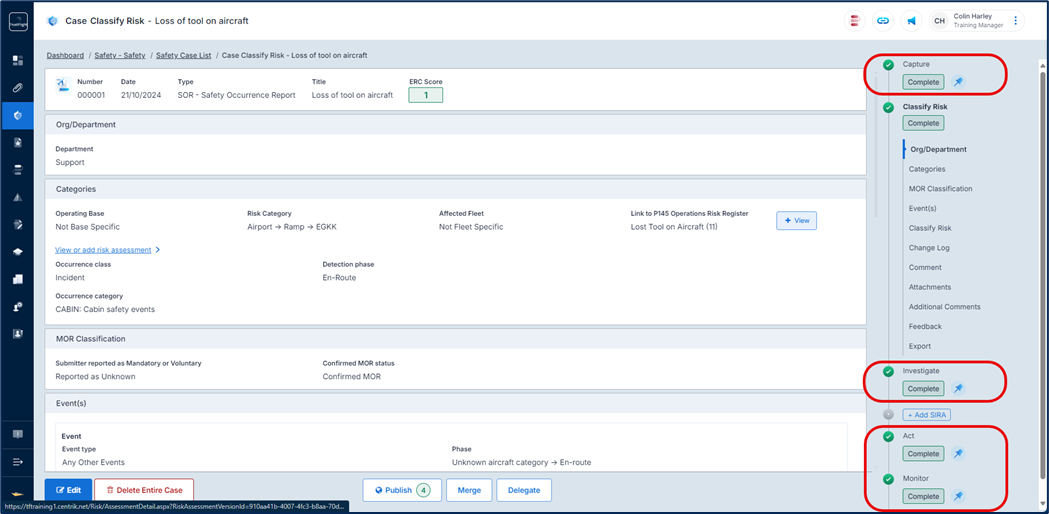Toggle the Capture stage green check
This screenshot has width=1049, height=514.
click(888, 65)
